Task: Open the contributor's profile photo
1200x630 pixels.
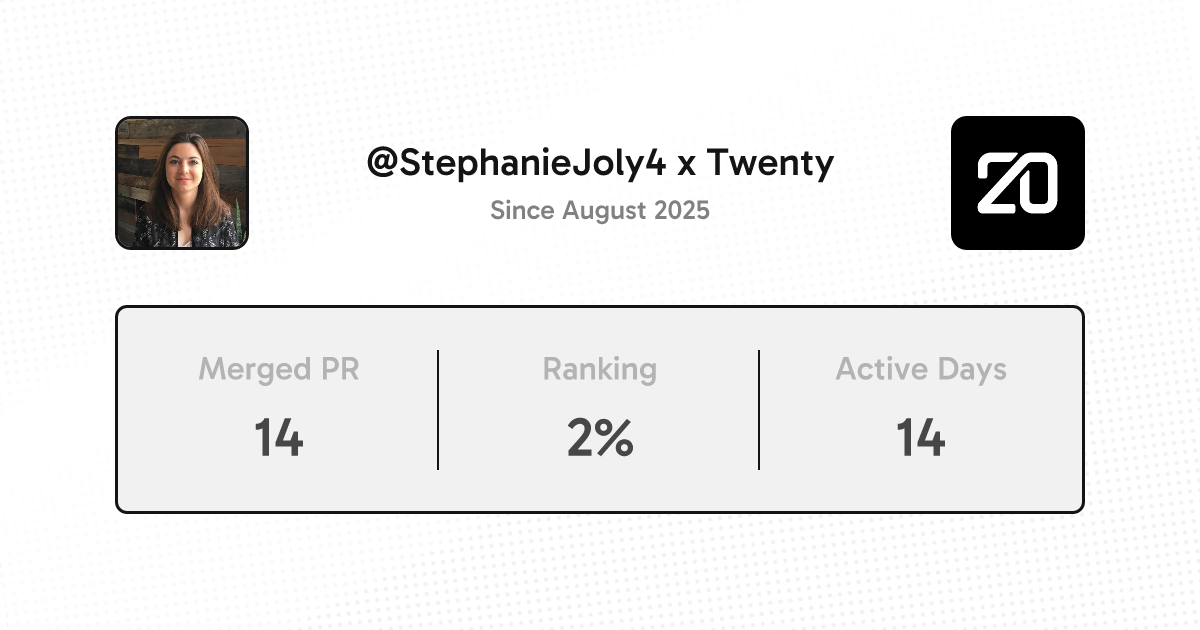Action: (x=182, y=183)
